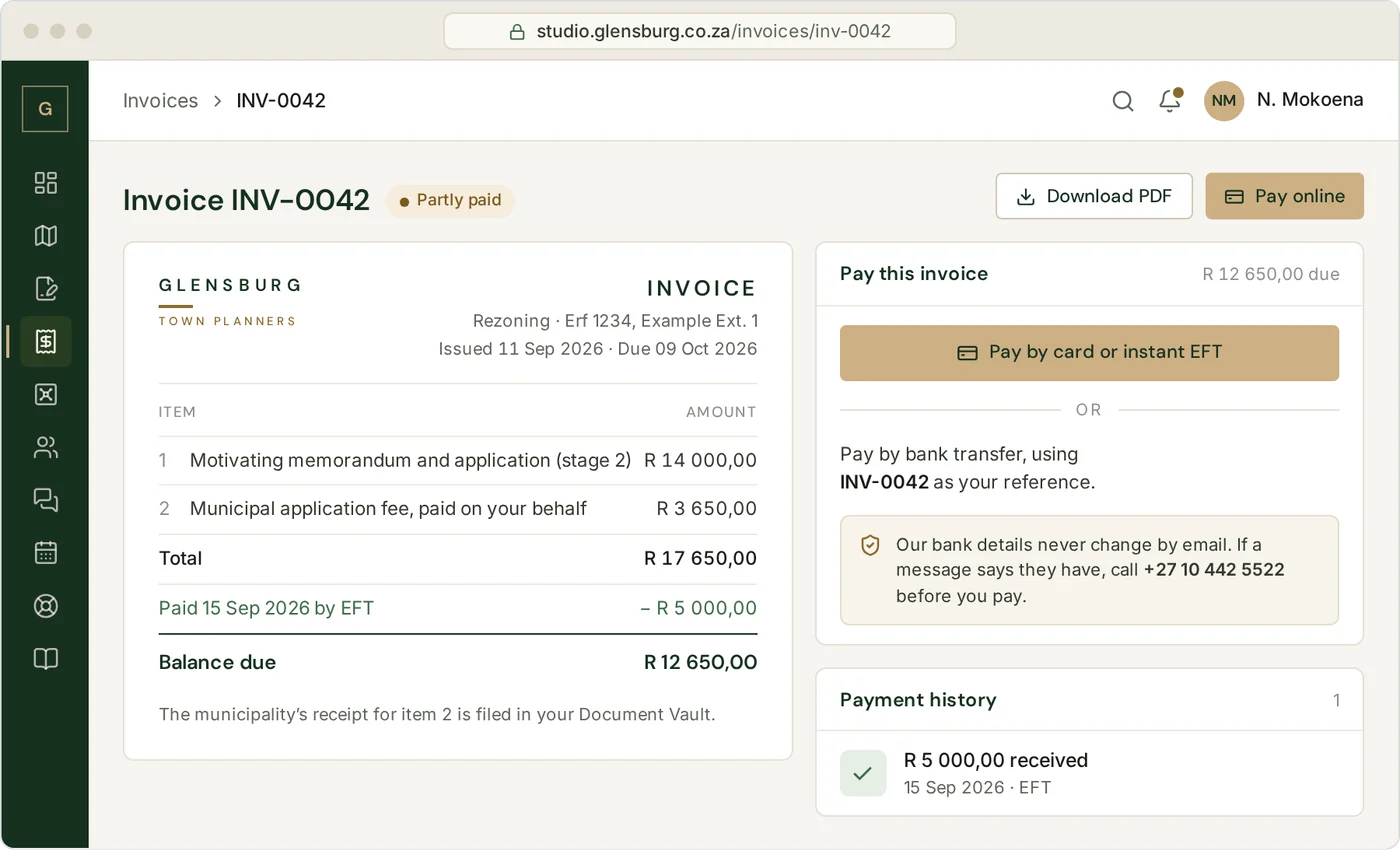Click the R 17 650,00 total amount
1400x851 pixels.
coord(700,559)
